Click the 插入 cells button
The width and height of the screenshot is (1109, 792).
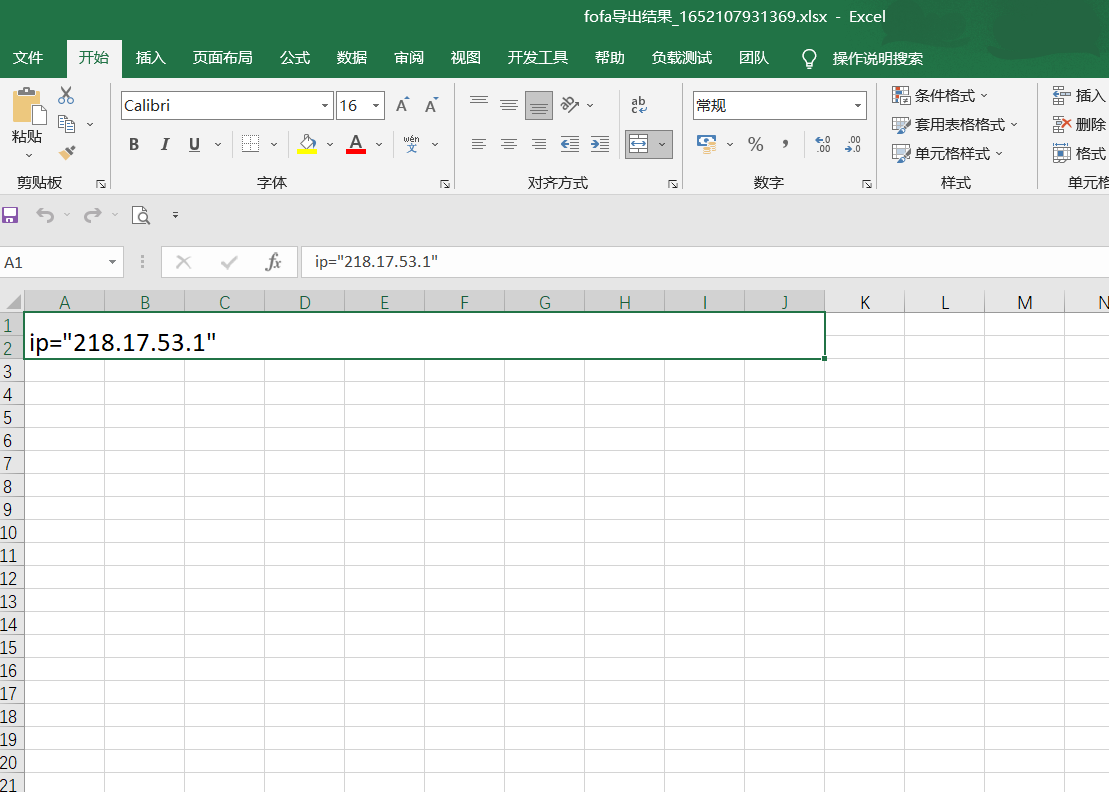pos(1079,95)
